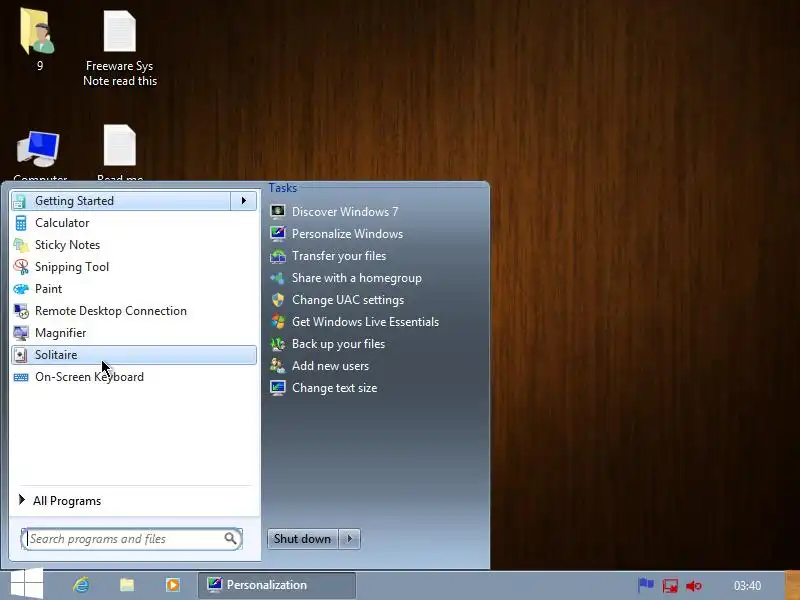Click the Transfer your files icon

point(278,256)
